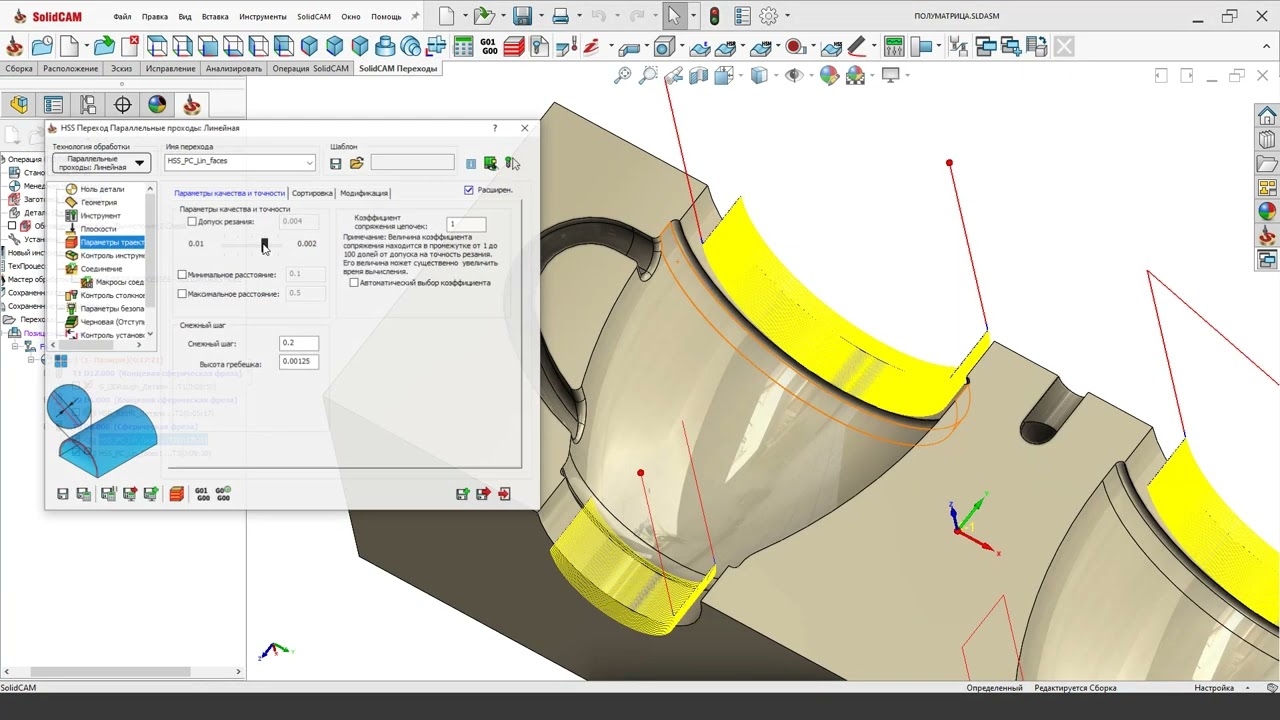Click the red stacked layers icon in the top toolbar
Screen dimensions: 1280x720
pos(514,47)
